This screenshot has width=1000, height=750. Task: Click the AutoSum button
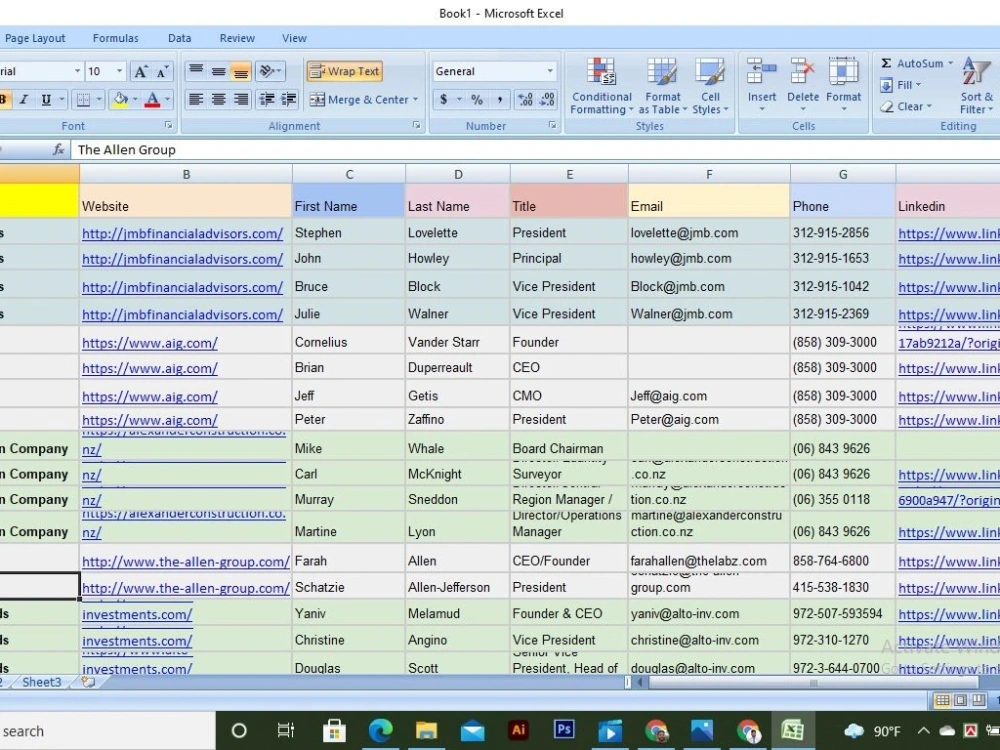click(916, 63)
